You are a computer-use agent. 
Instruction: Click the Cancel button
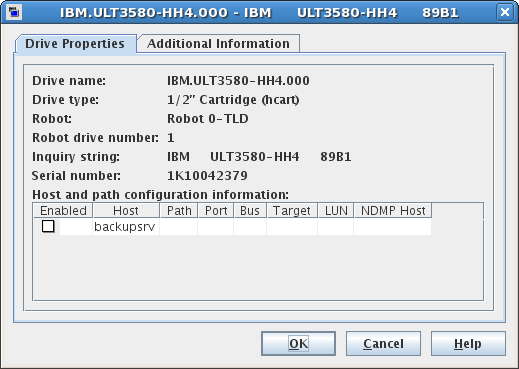coord(383,343)
